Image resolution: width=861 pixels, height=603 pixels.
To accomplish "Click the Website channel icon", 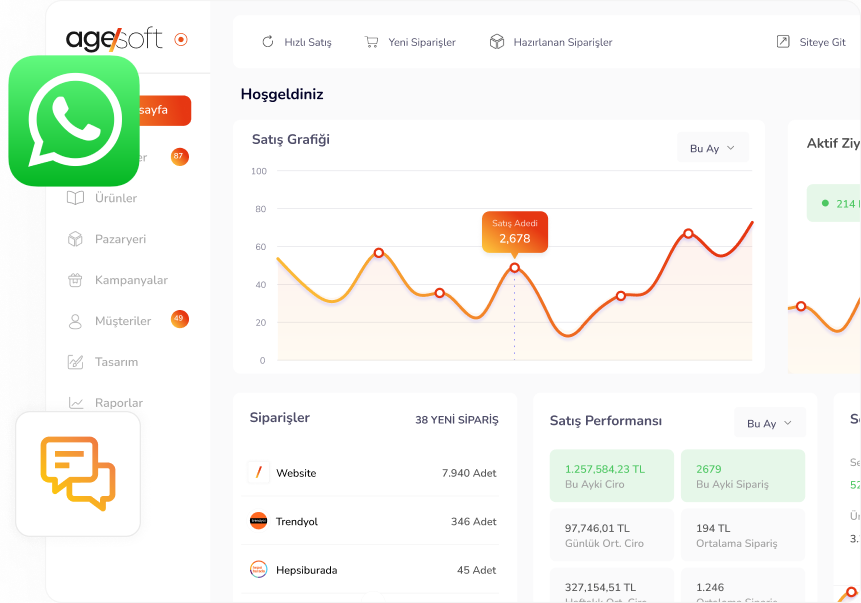I will point(259,472).
